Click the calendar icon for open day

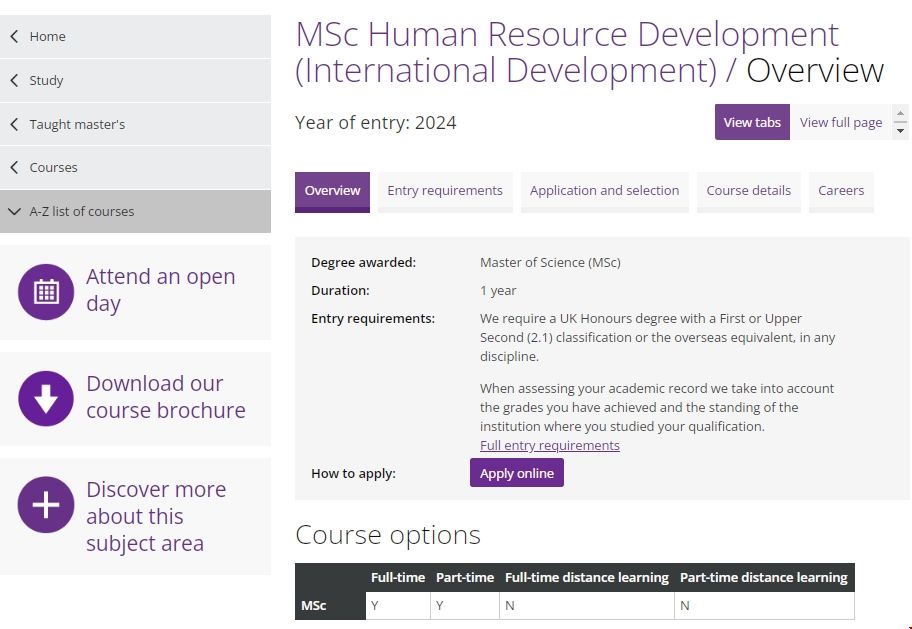coord(46,292)
